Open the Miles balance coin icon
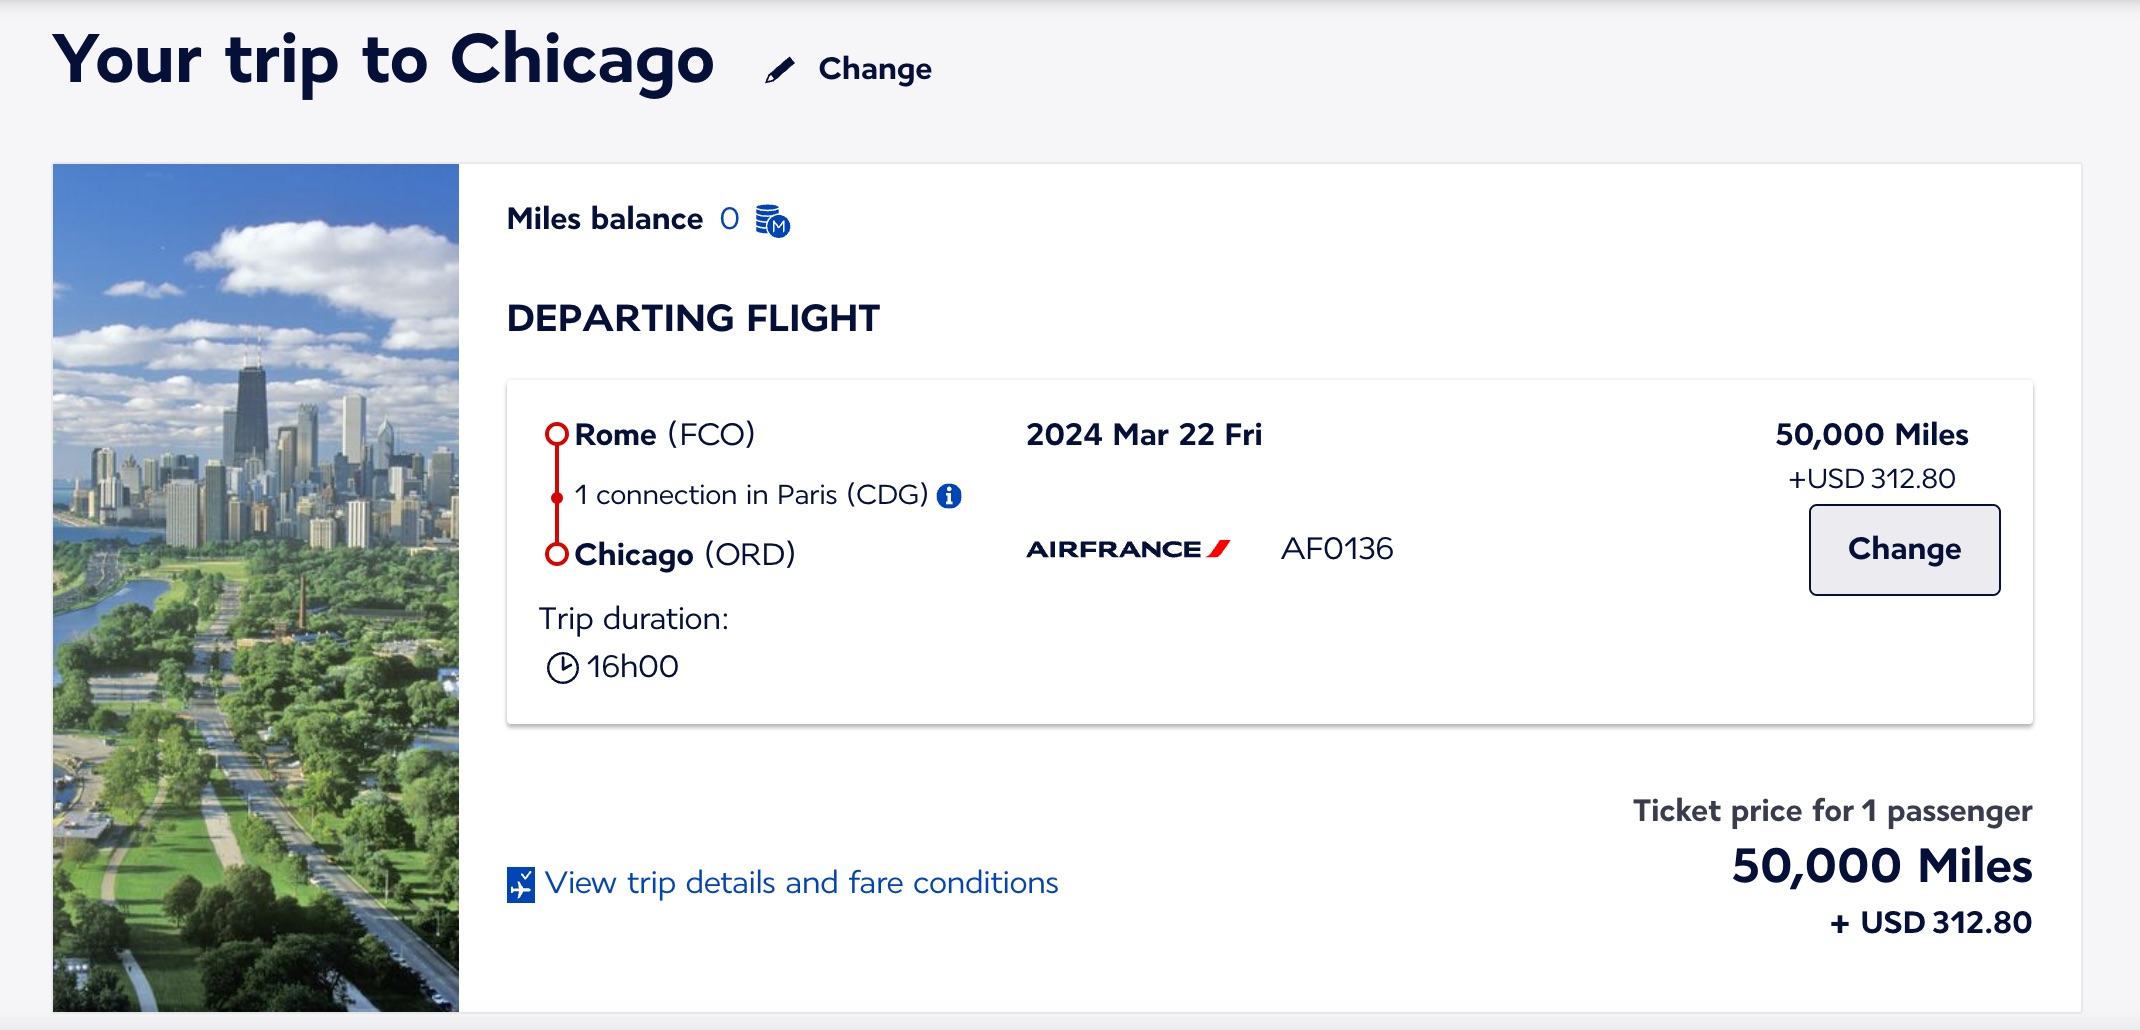 [x=771, y=221]
